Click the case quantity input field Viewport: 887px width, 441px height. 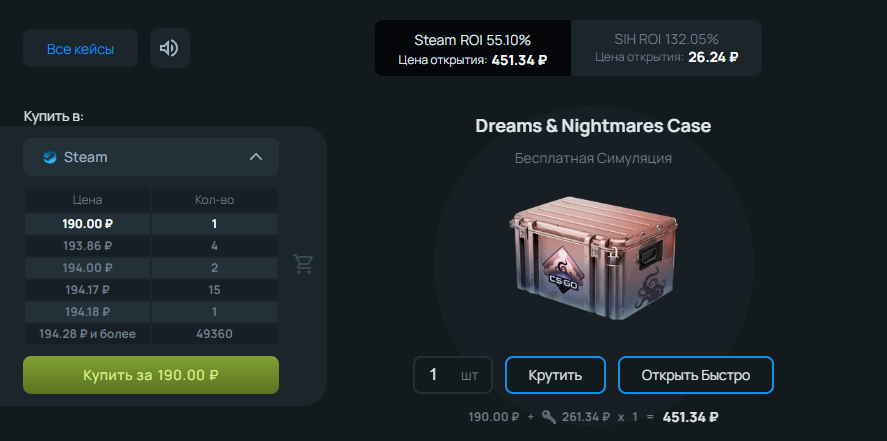[453, 375]
